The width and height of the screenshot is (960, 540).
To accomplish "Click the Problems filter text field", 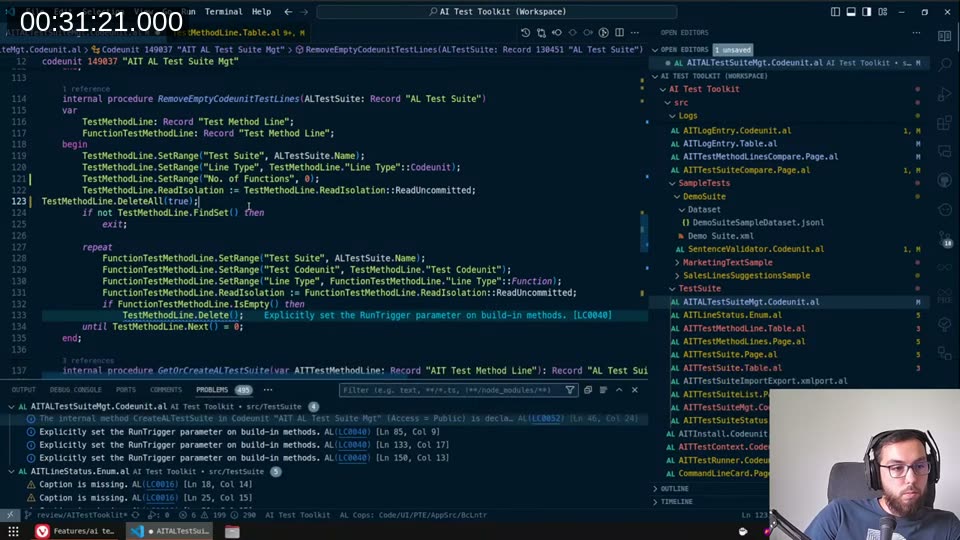I will 450,390.
